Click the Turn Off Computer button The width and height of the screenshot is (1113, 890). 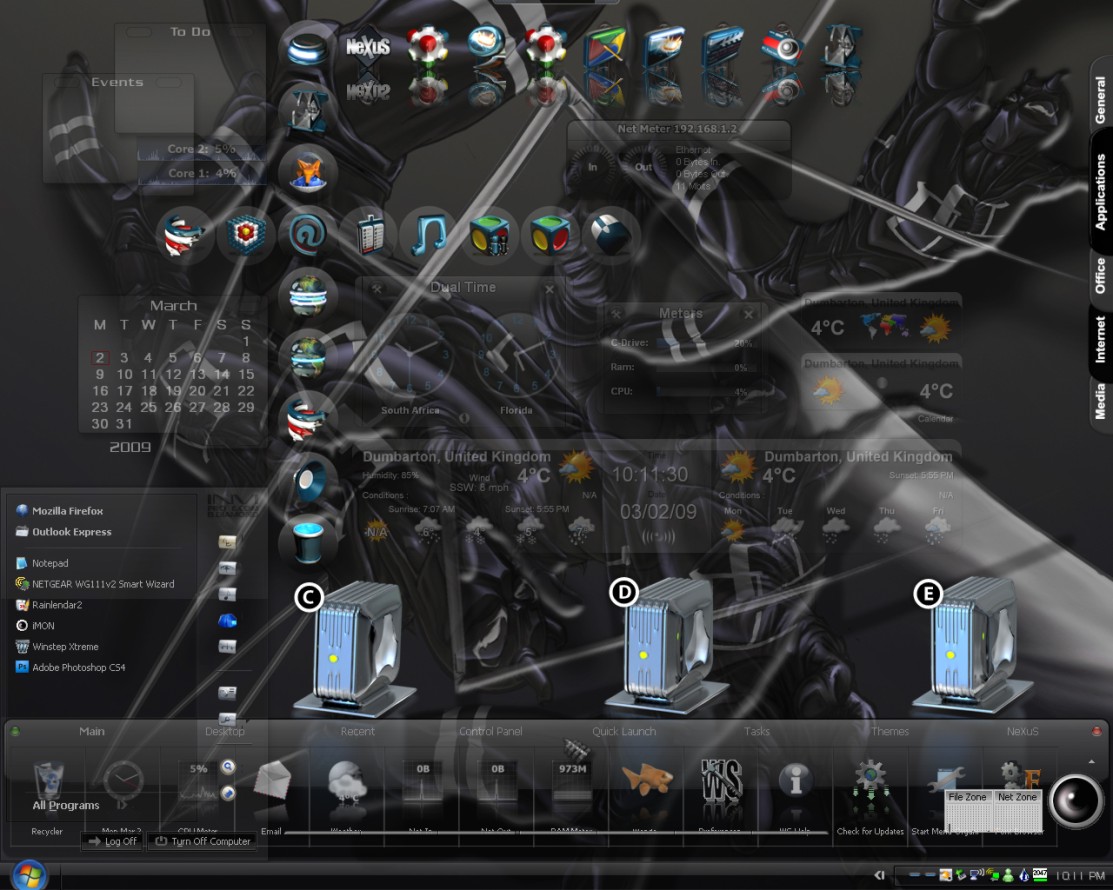[203, 841]
